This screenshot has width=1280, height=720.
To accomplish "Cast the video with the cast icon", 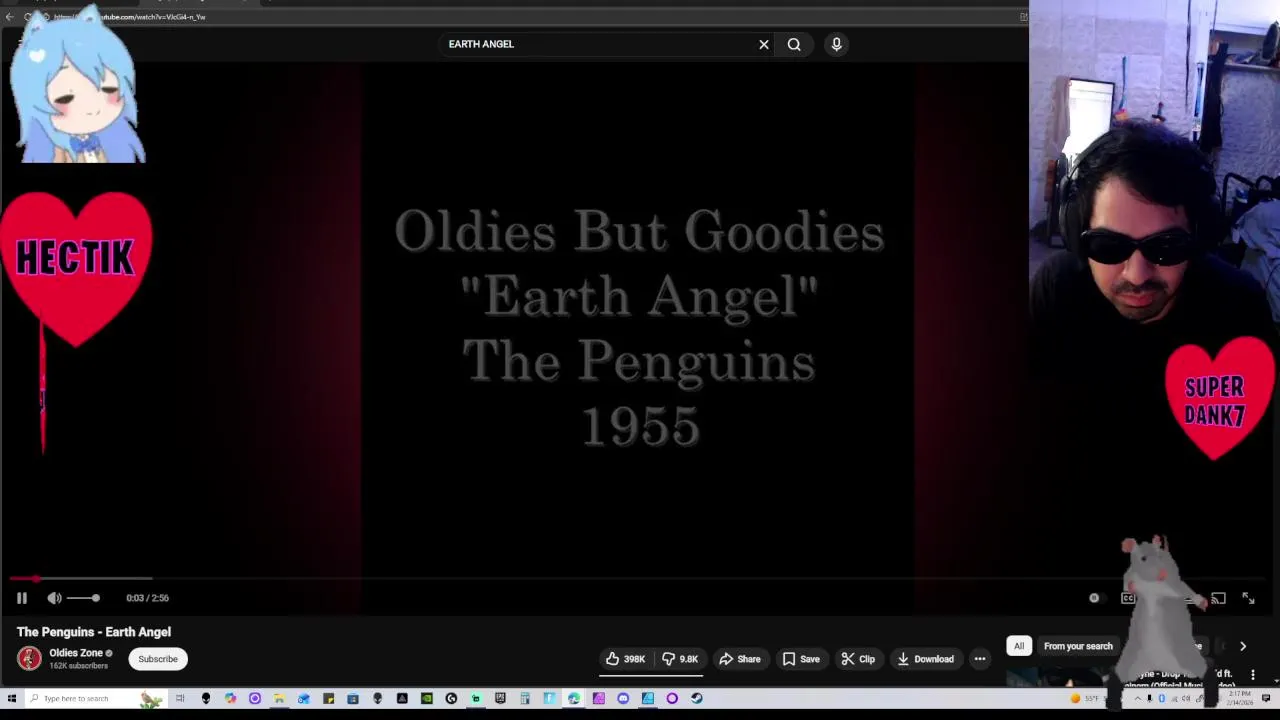I will [1218, 598].
